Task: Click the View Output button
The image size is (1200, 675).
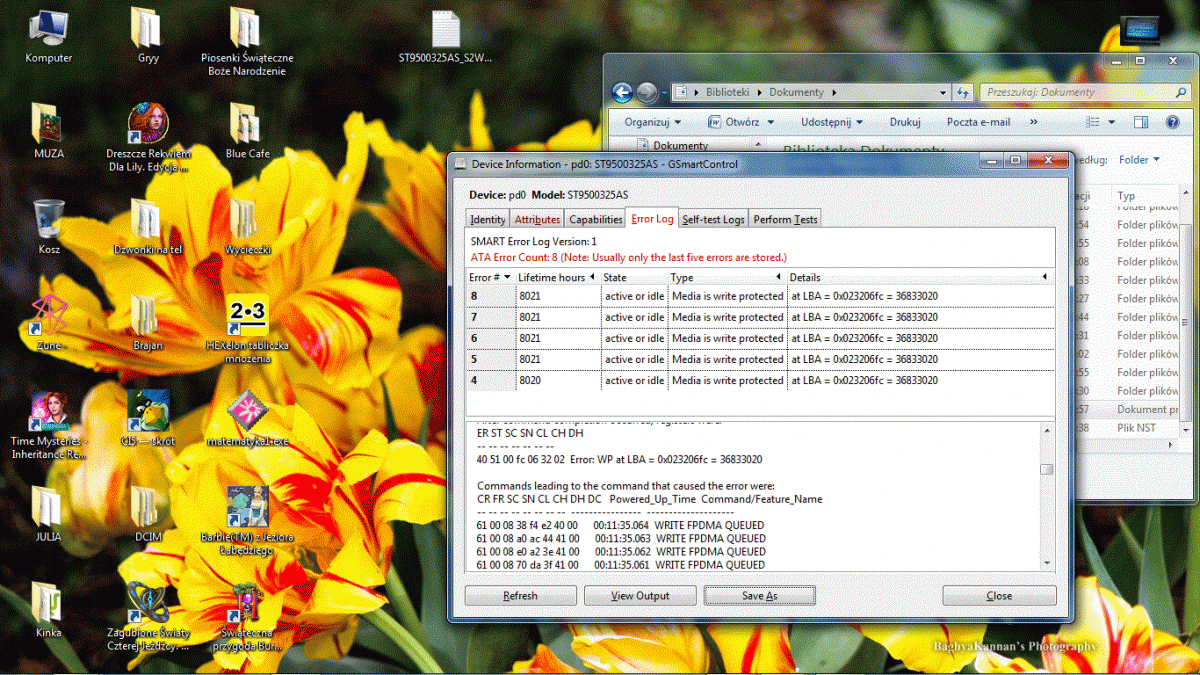Action: 640,595
